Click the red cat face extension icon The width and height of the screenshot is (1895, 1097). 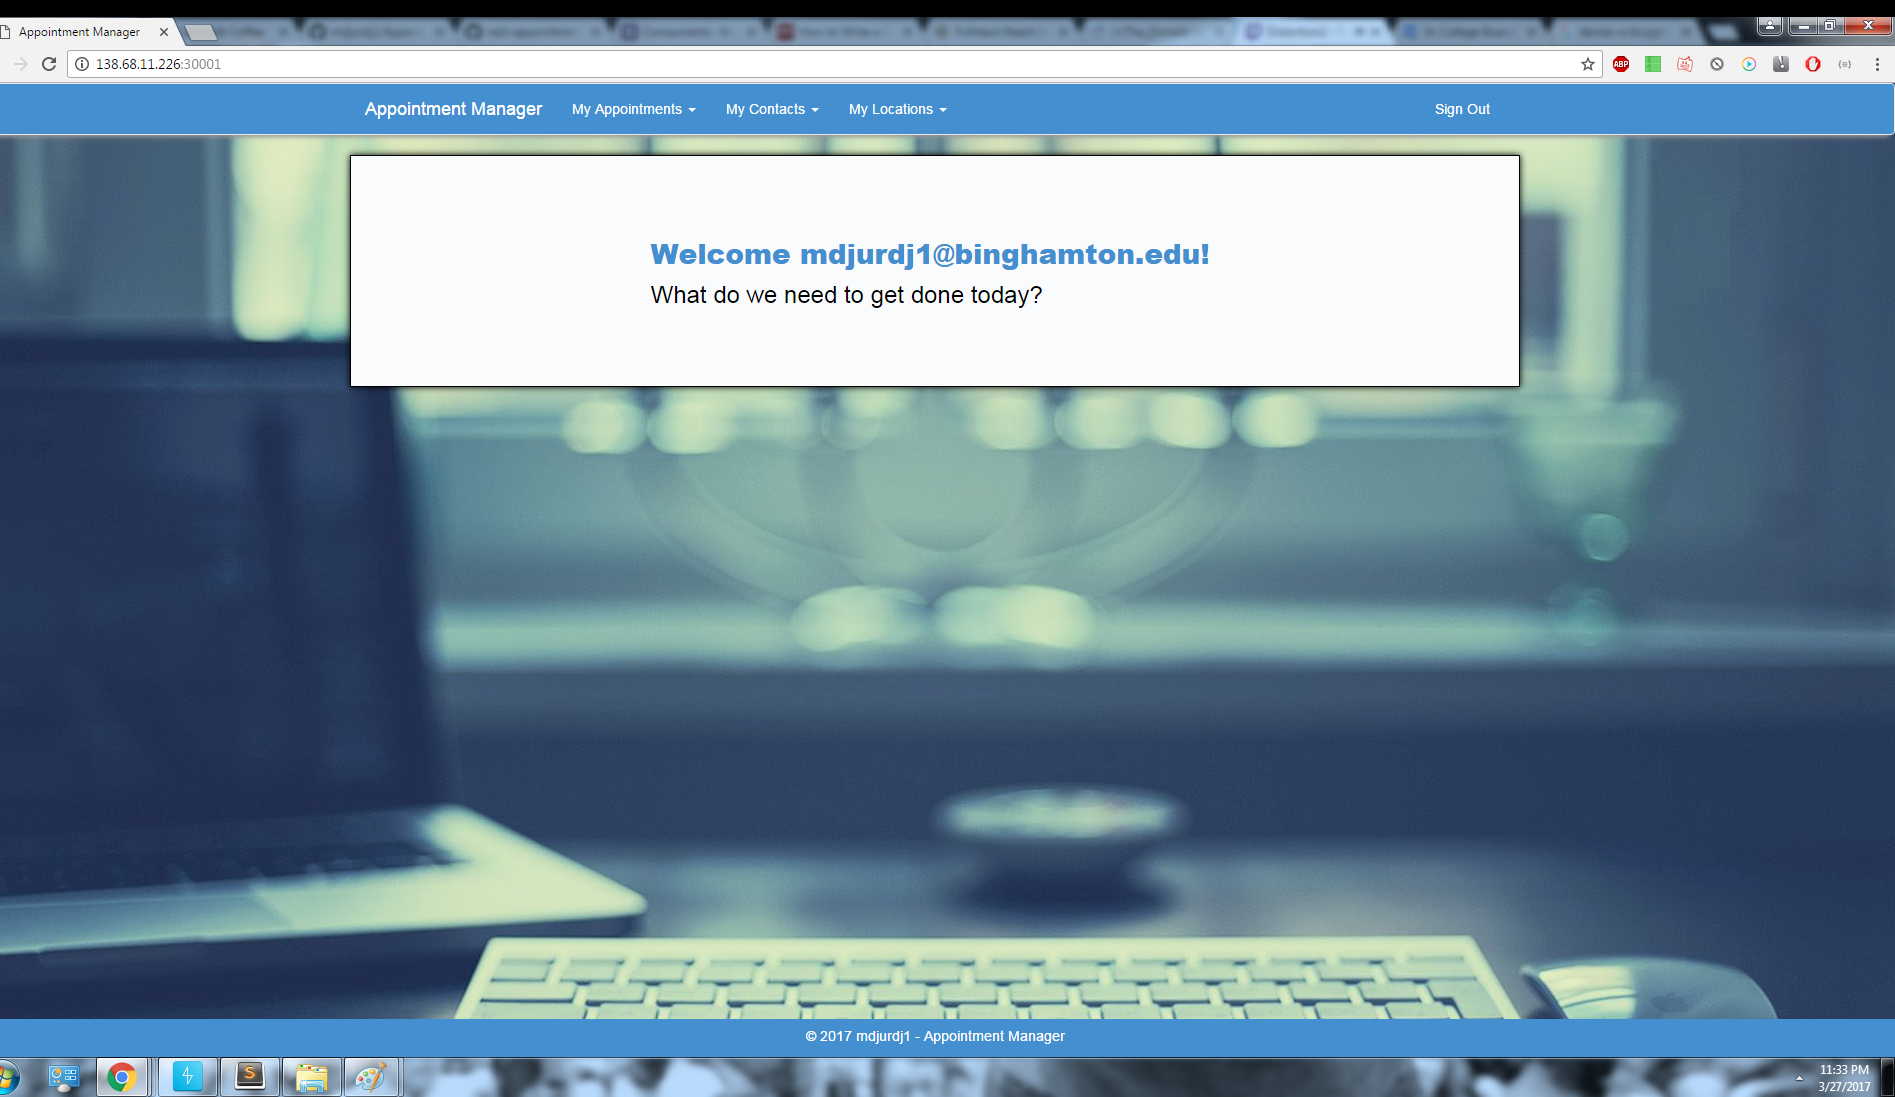pos(1685,64)
